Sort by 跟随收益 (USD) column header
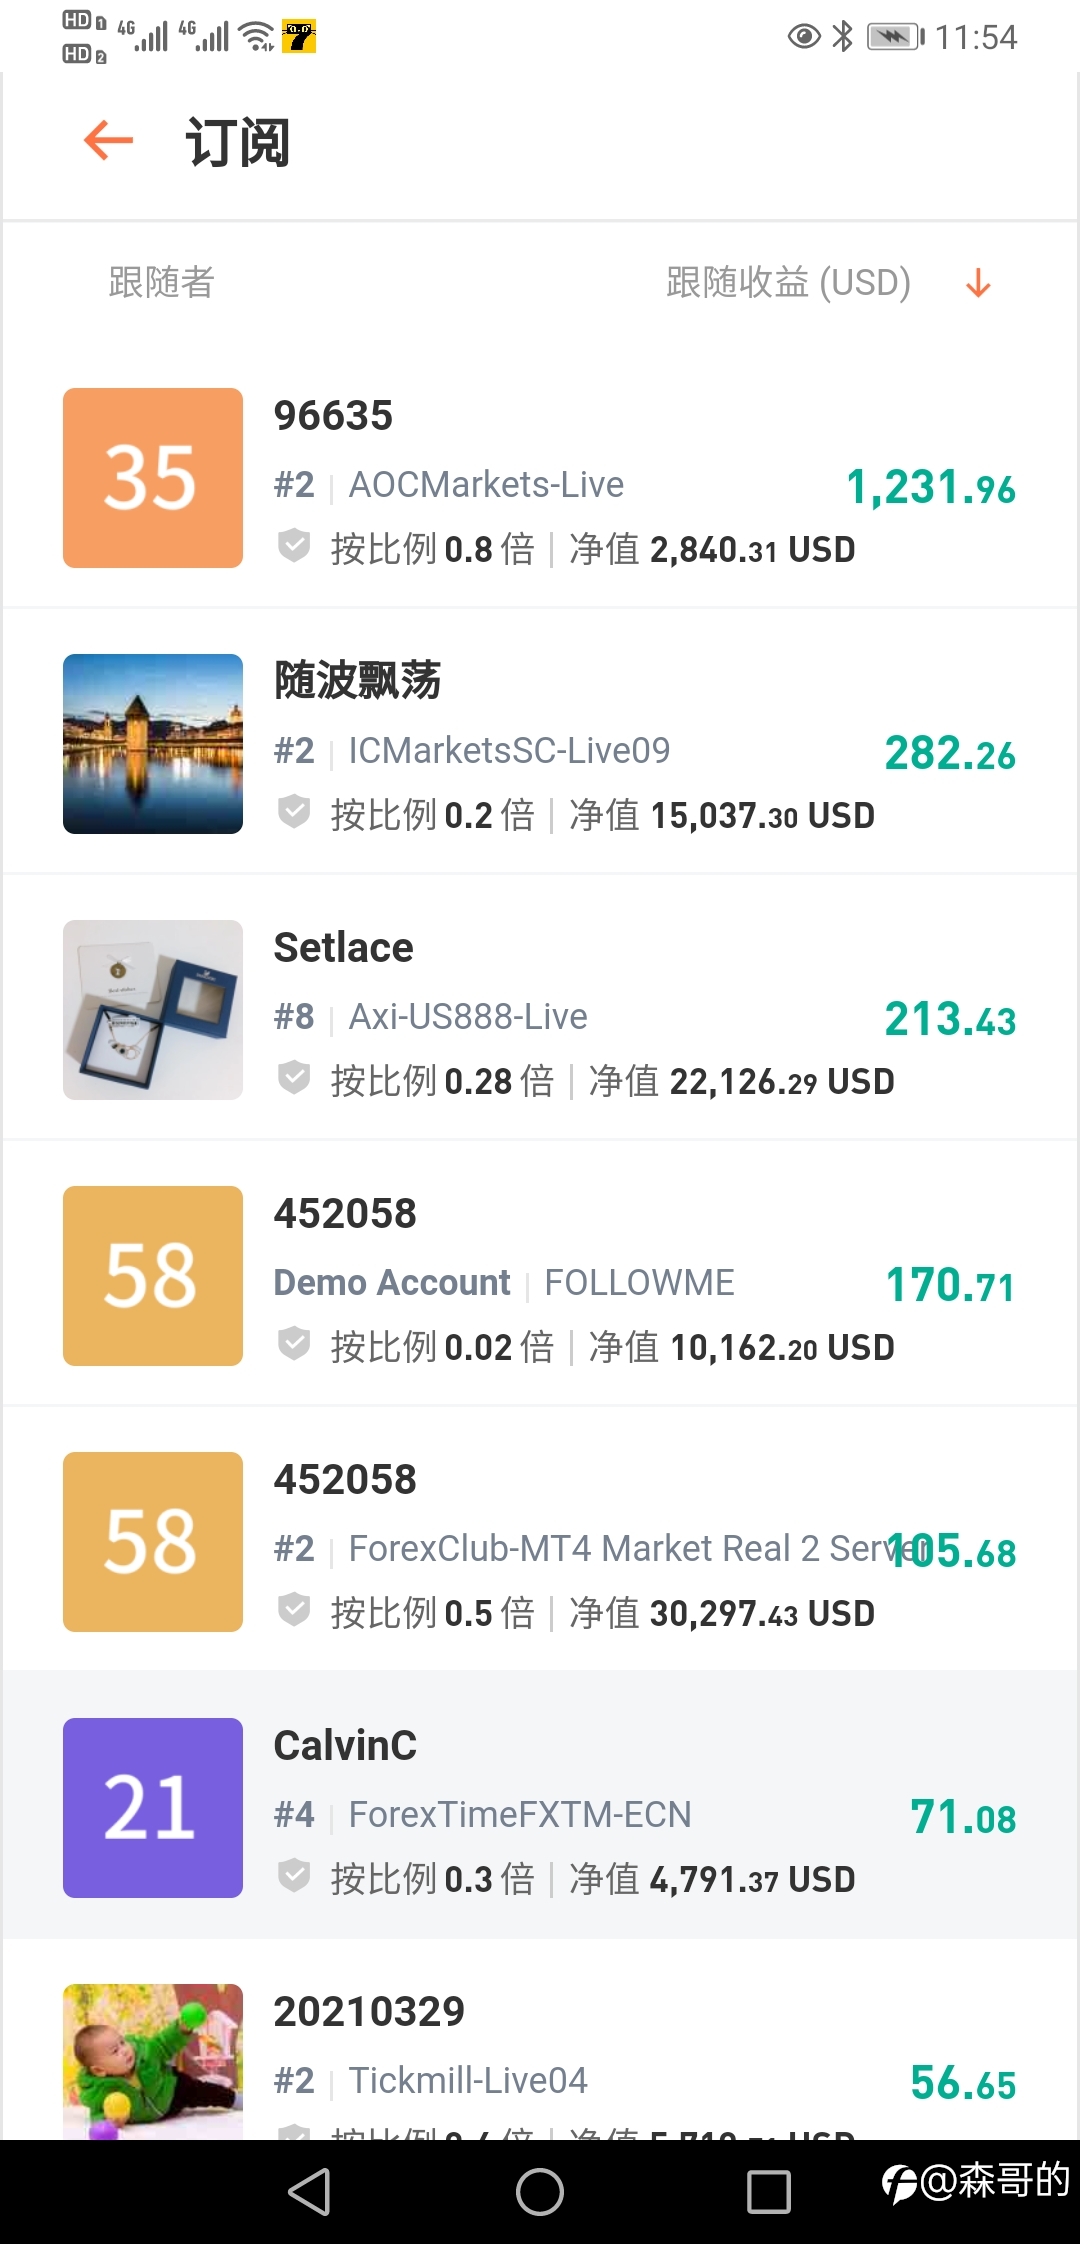 (x=788, y=282)
